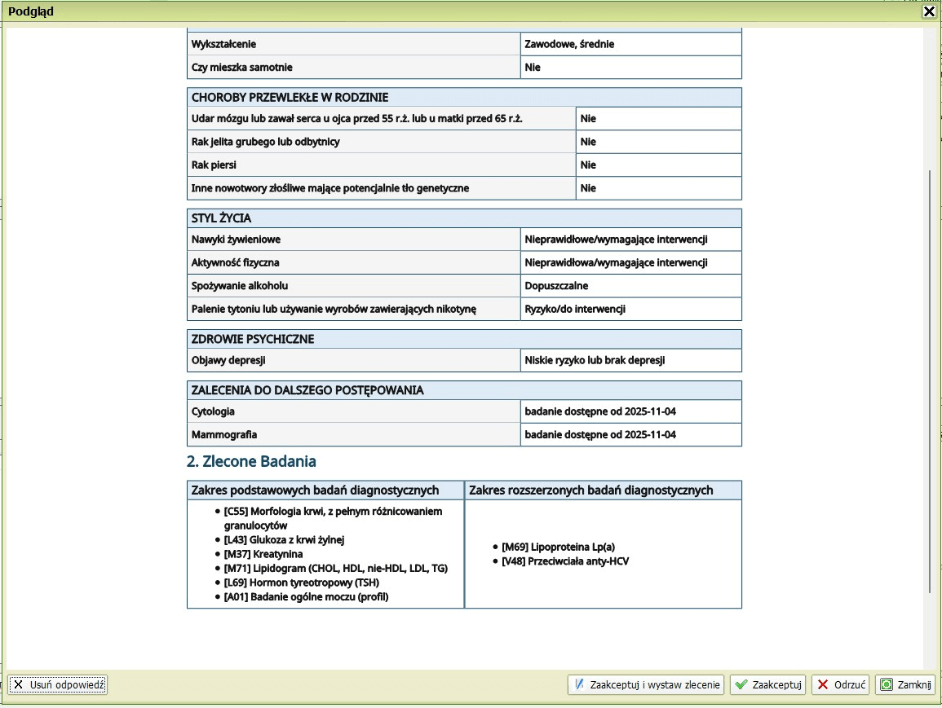Screen dimensions: 942x708
Task: Click '[V48] Przeciwciała anty-HCV' entry
Action: pos(565,561)
